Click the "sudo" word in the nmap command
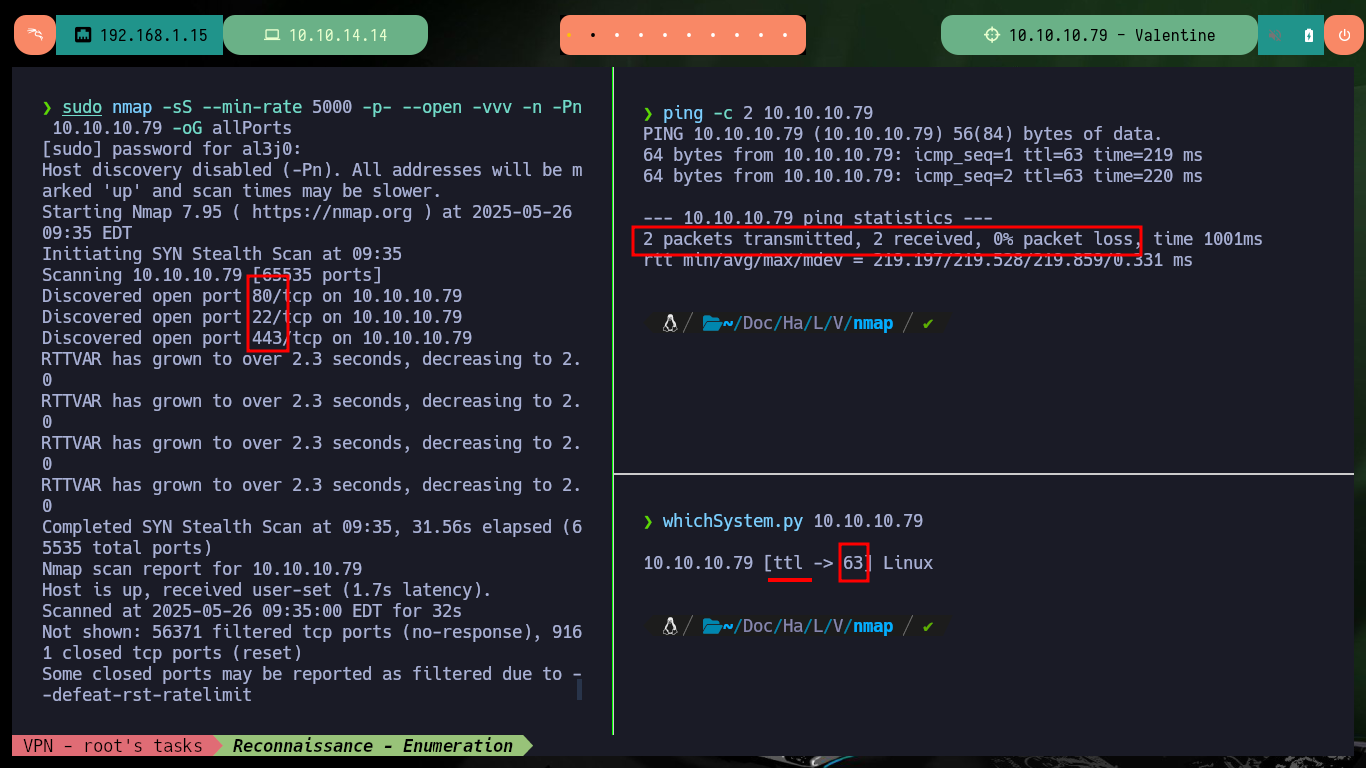The image size is (1366, 768). (x=82, y=107)
